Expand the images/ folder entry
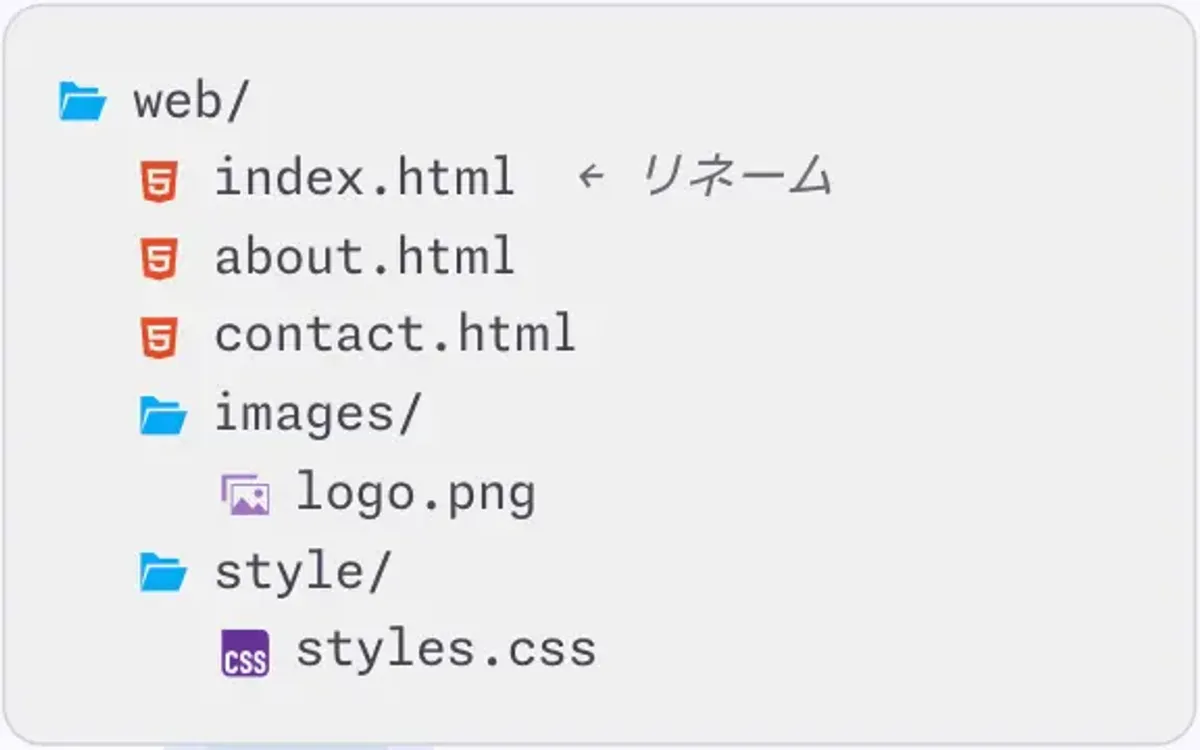 coord(318,415)
